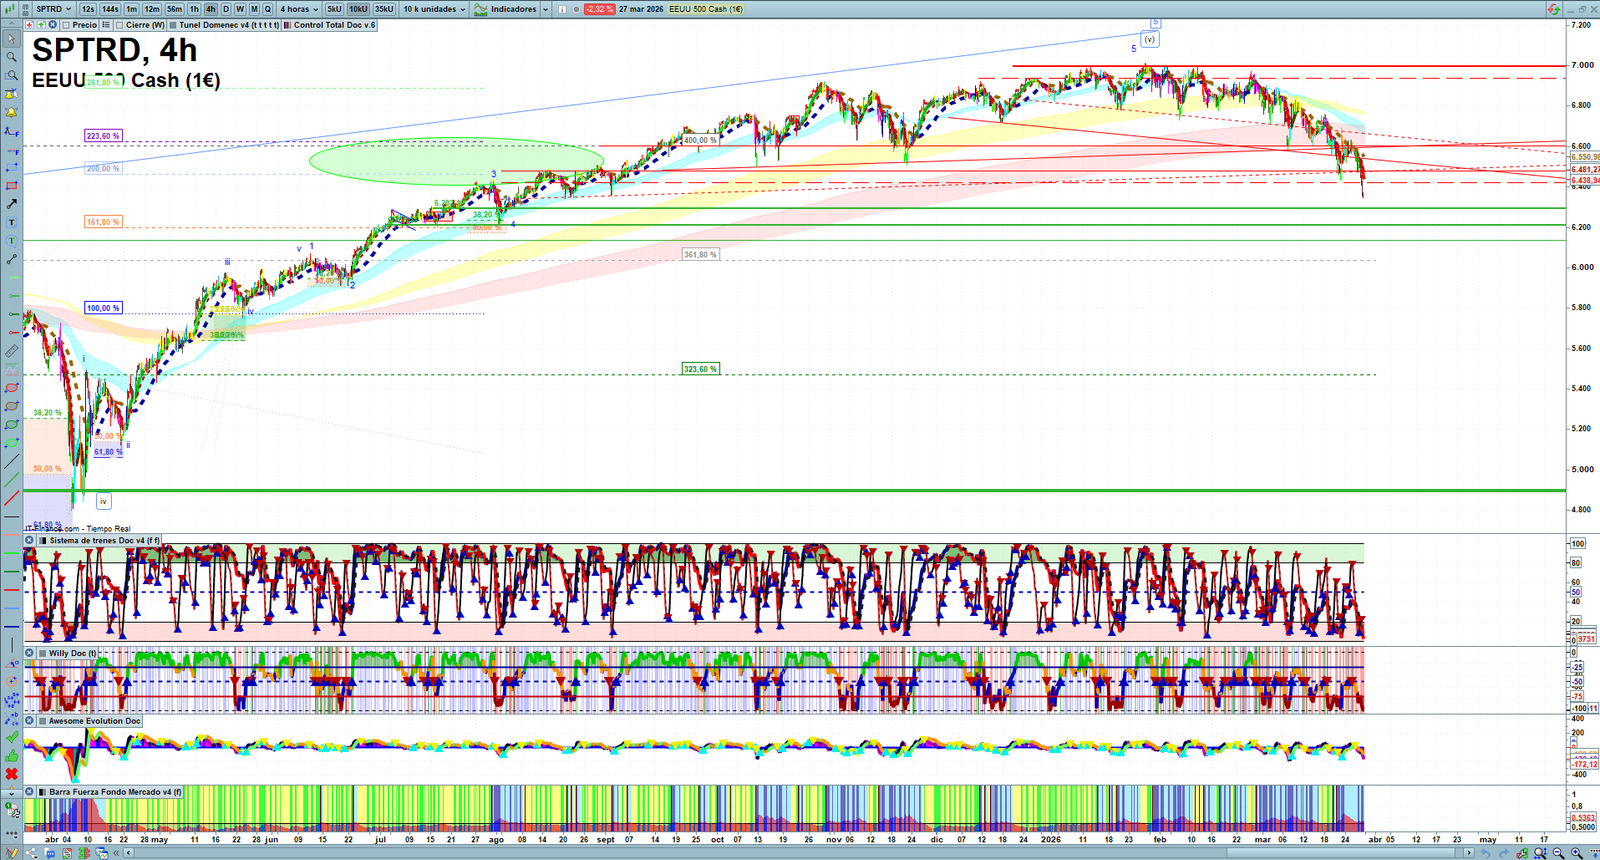
Task: Expand the arrow next to Indicadores
Action: (x=546, y=9)
